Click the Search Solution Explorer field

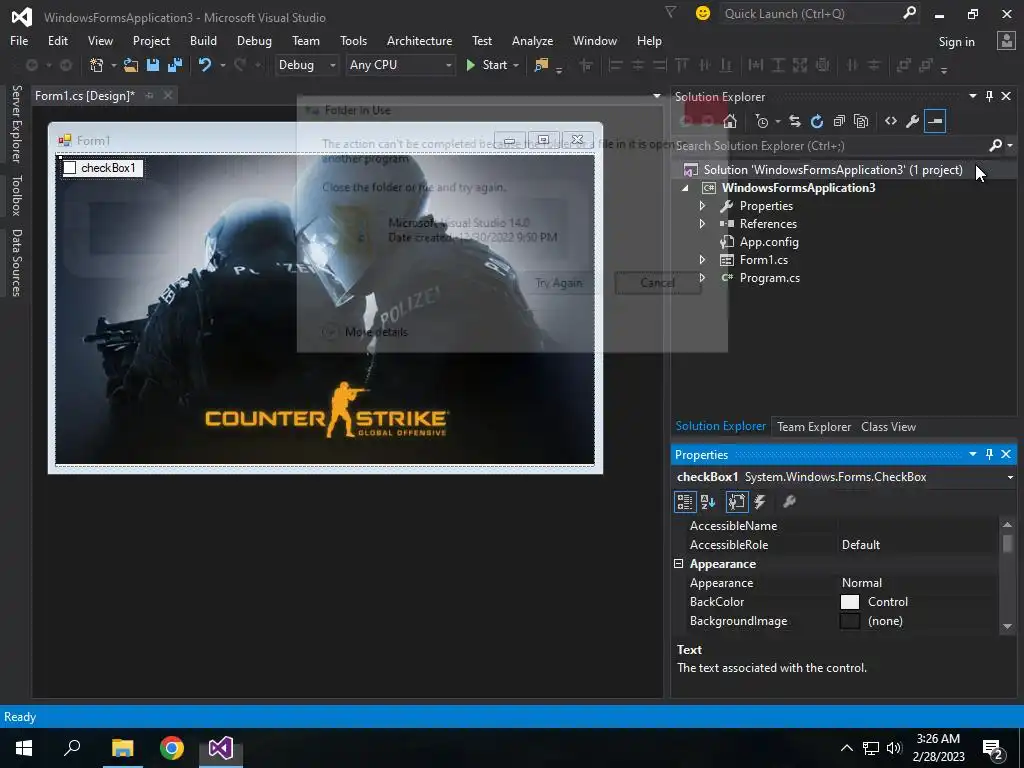click(x=829, y=146)
